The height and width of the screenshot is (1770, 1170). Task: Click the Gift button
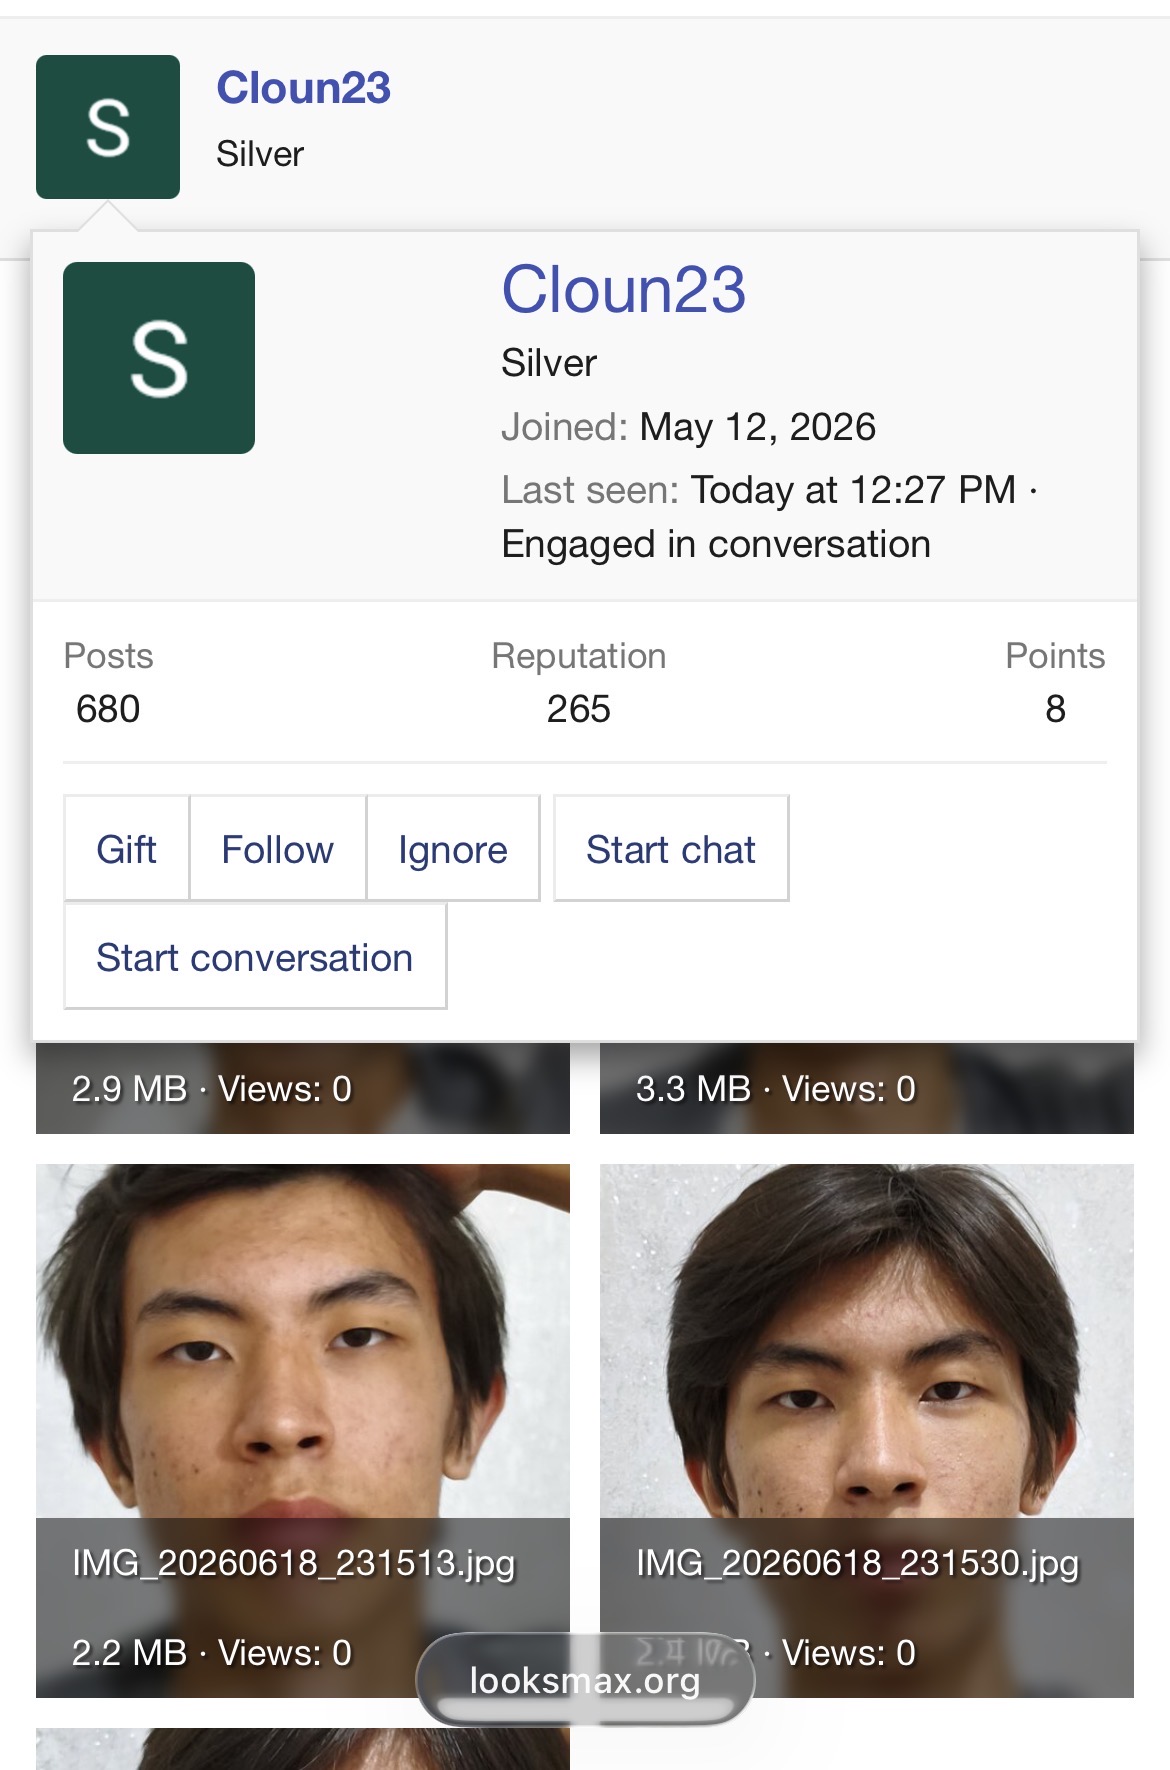tap(127, 849)
